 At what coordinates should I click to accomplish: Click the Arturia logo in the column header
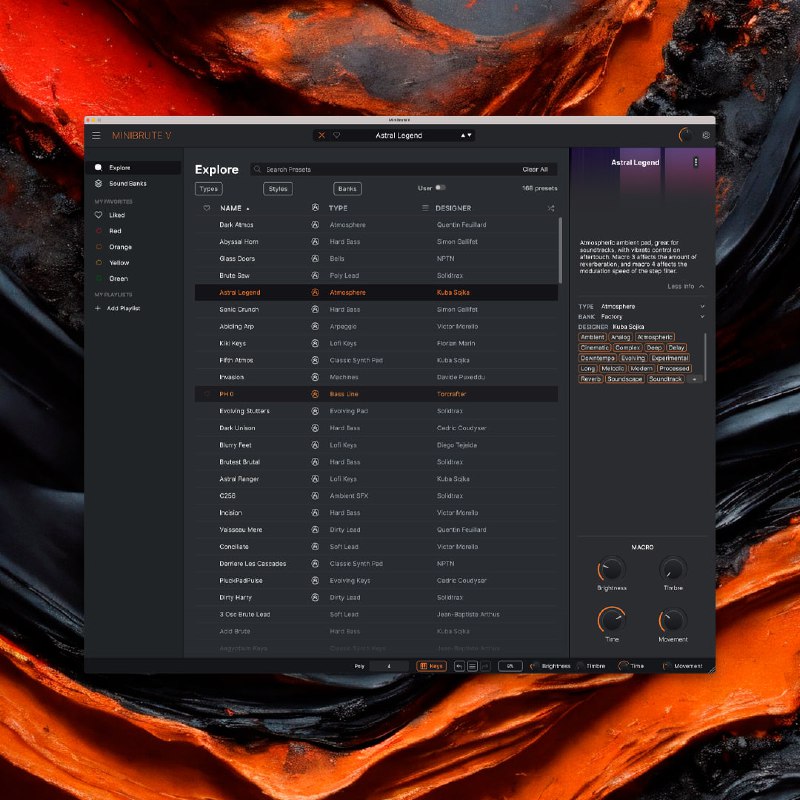click(x=315, y=208)
